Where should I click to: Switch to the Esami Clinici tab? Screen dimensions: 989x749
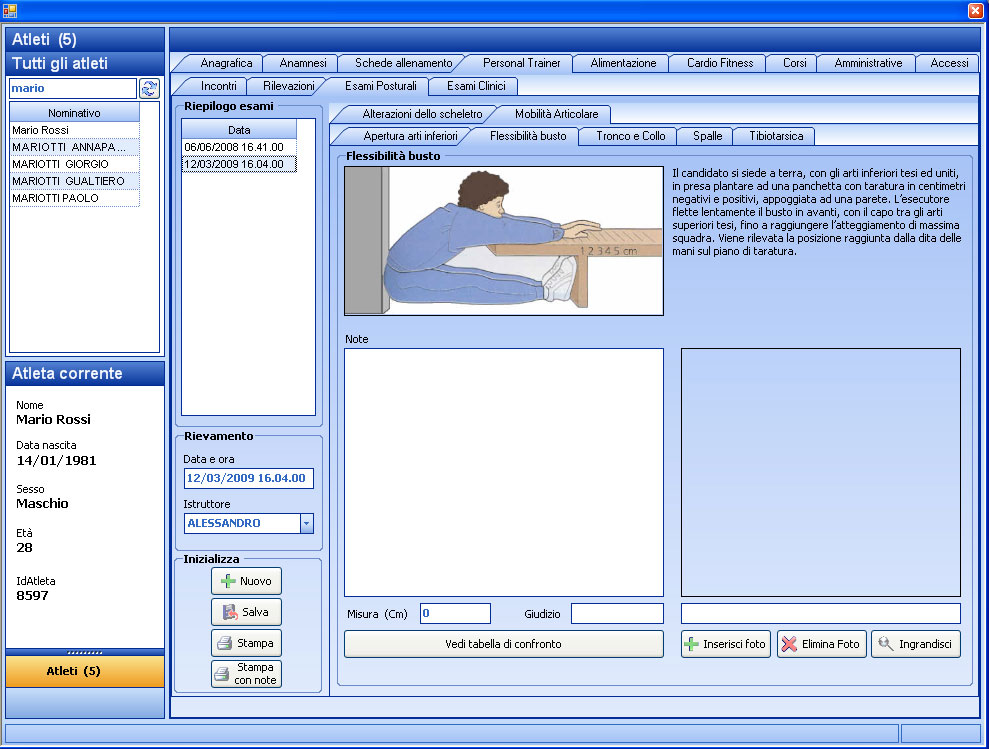point(475,86)
